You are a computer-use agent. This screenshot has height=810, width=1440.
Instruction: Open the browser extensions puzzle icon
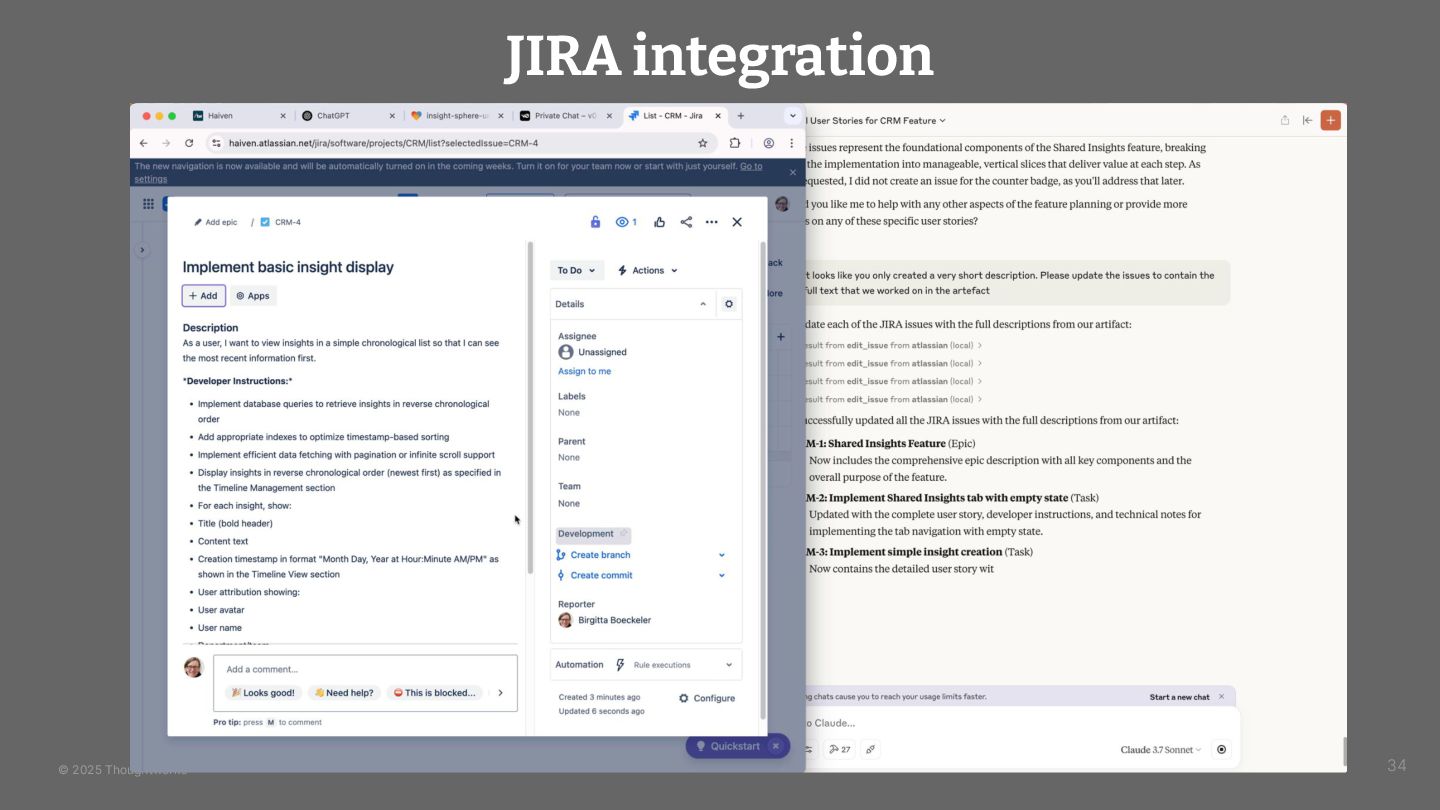coord(735,143)
